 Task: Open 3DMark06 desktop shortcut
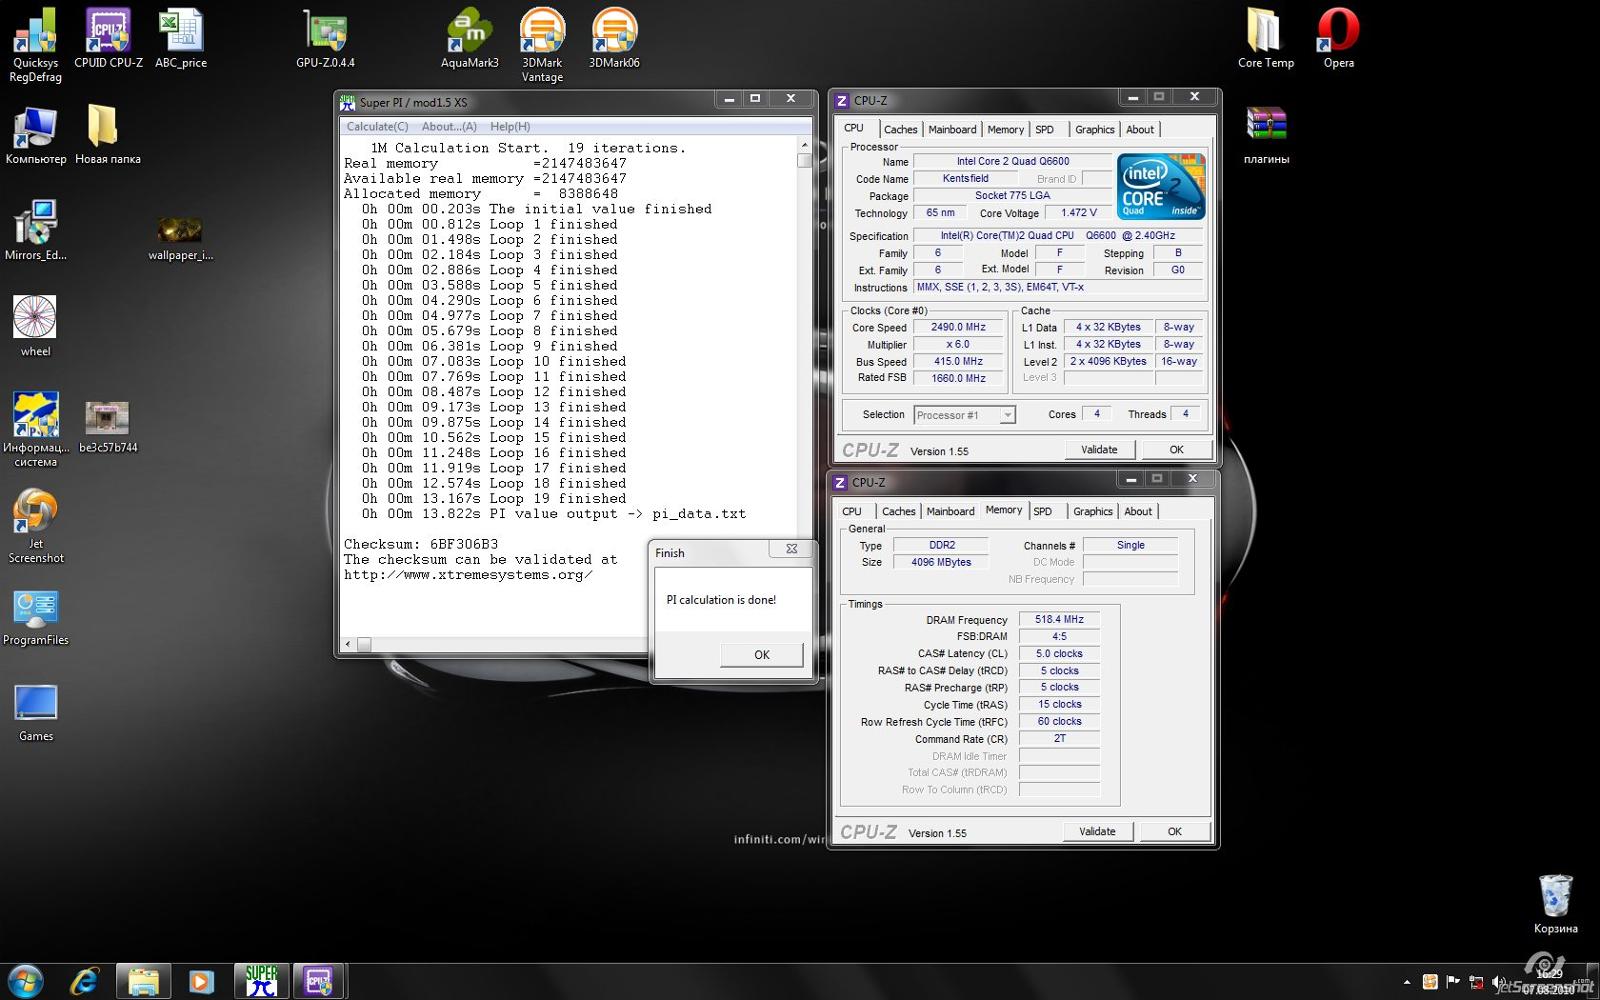tap(614, 38)
